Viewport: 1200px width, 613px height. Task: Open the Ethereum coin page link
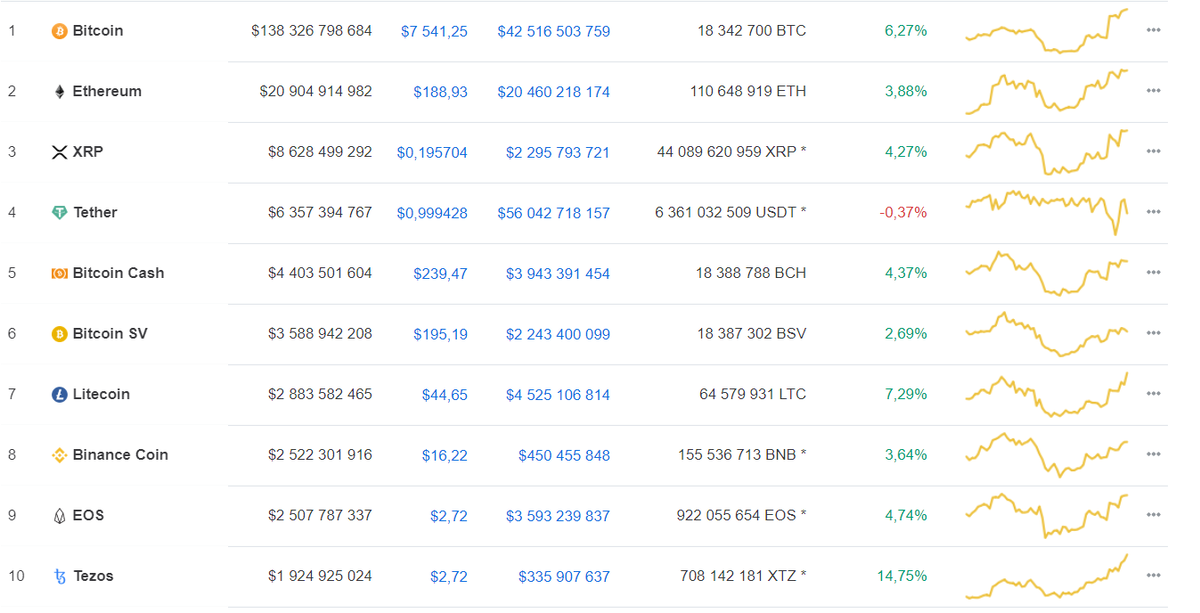(107, 91)
